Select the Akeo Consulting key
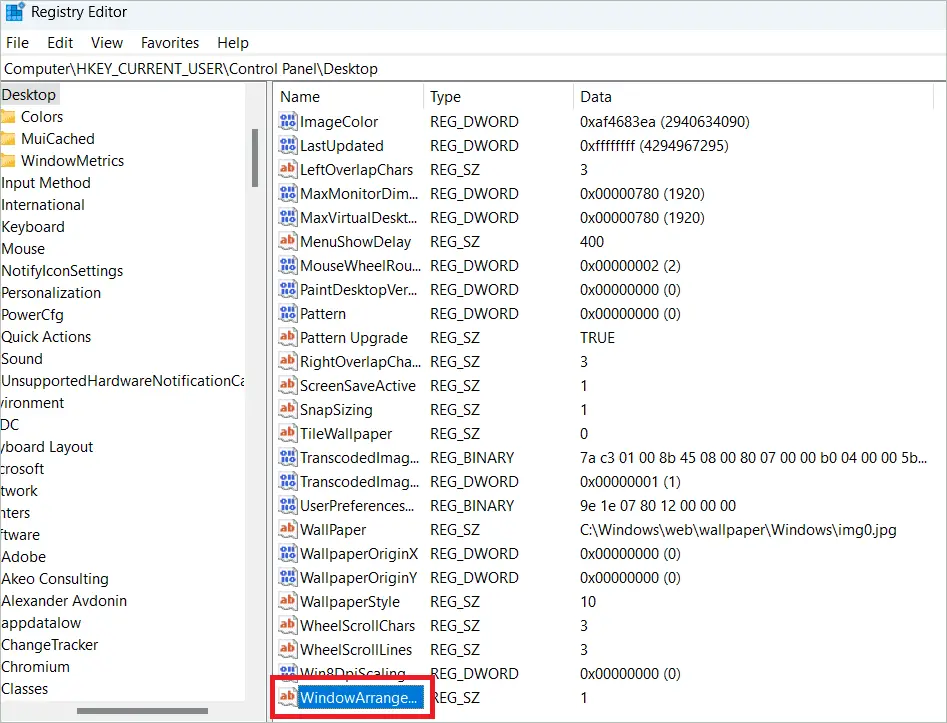Screen dimensions: 947x723 [55, 579]
